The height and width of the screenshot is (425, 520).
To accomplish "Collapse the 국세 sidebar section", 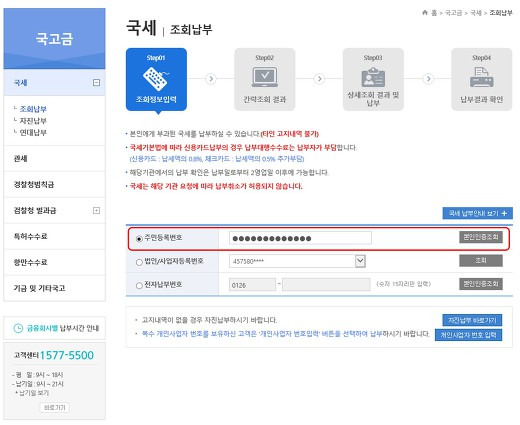I will [x=96, y=82].
